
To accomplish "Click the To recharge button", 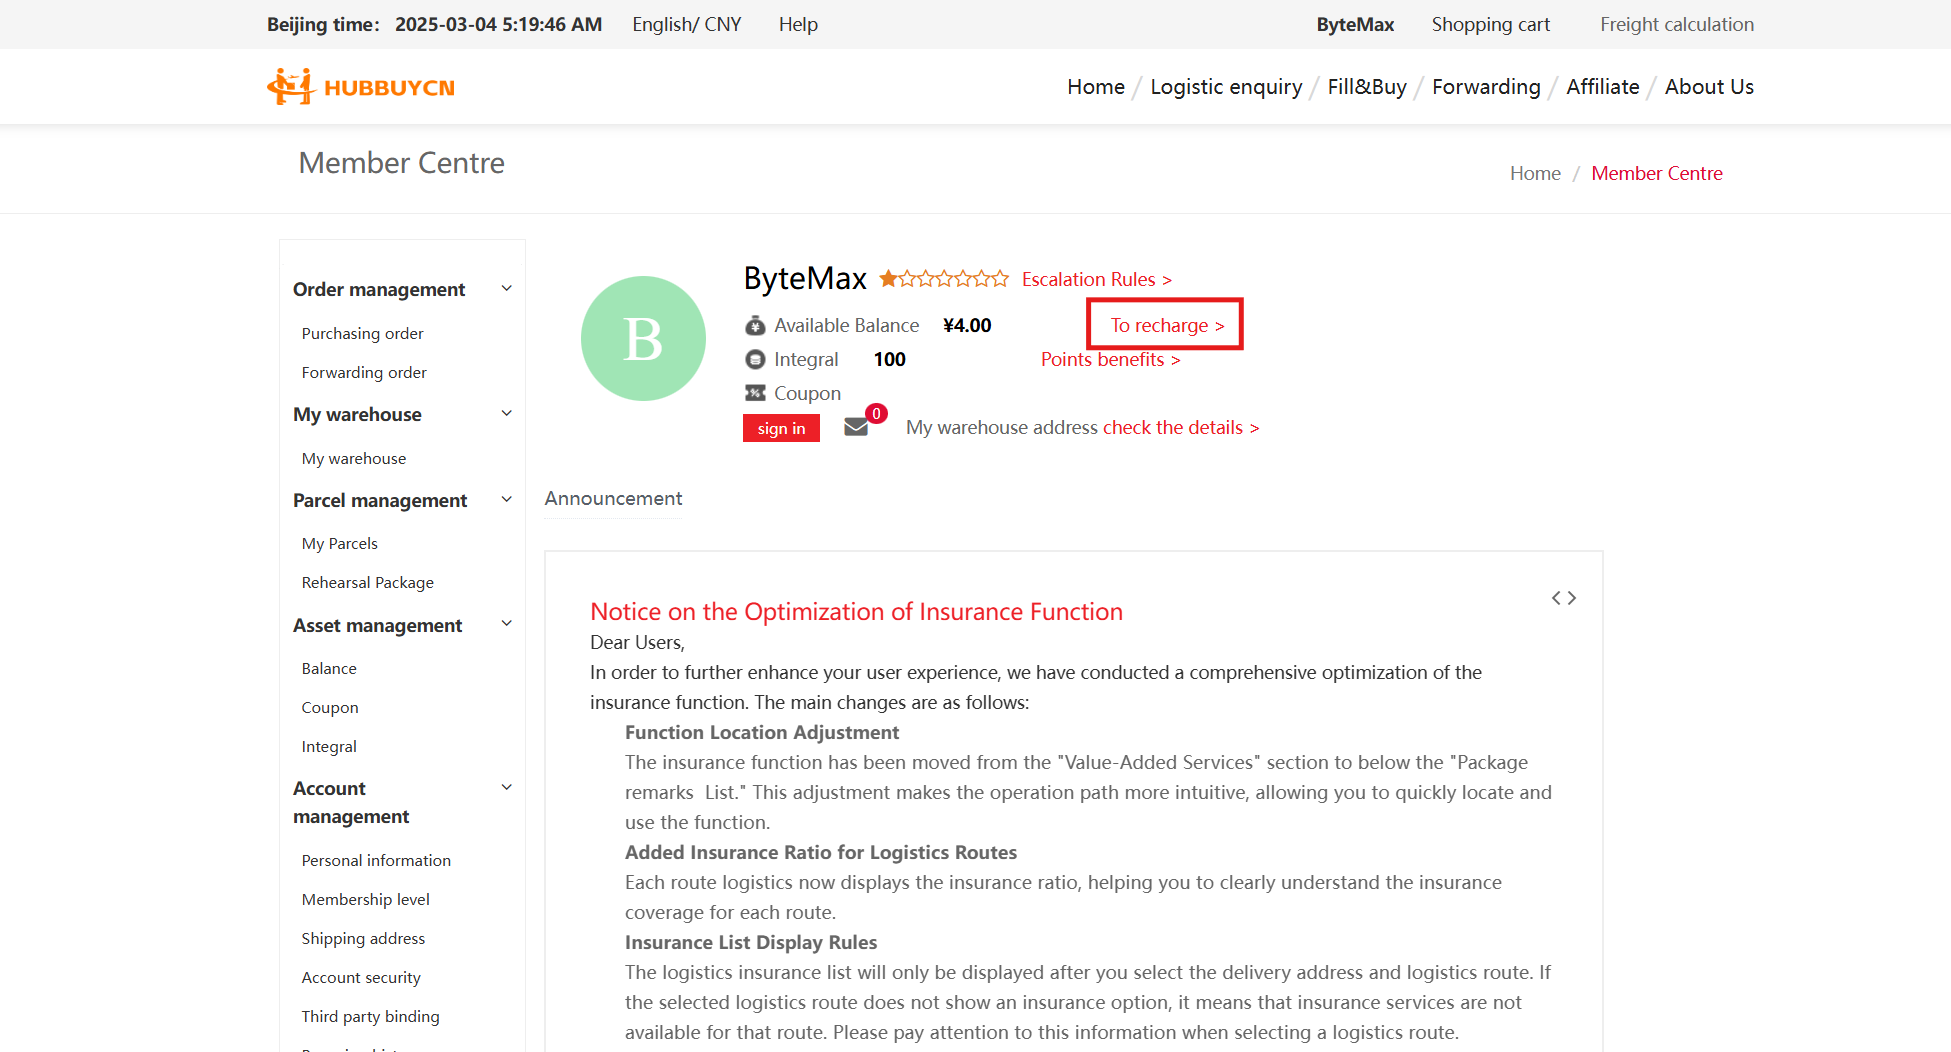I will tap(1164, 324).
